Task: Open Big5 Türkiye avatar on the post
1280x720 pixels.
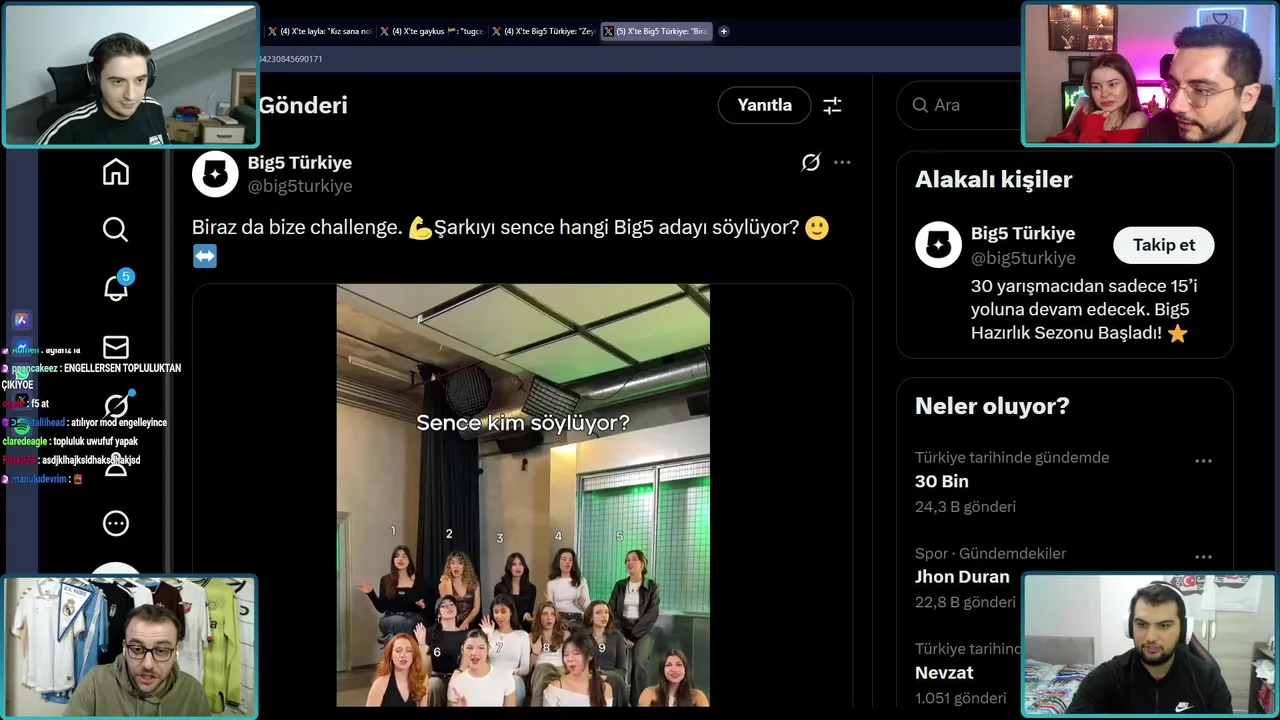Action: (x=215, y=175)
